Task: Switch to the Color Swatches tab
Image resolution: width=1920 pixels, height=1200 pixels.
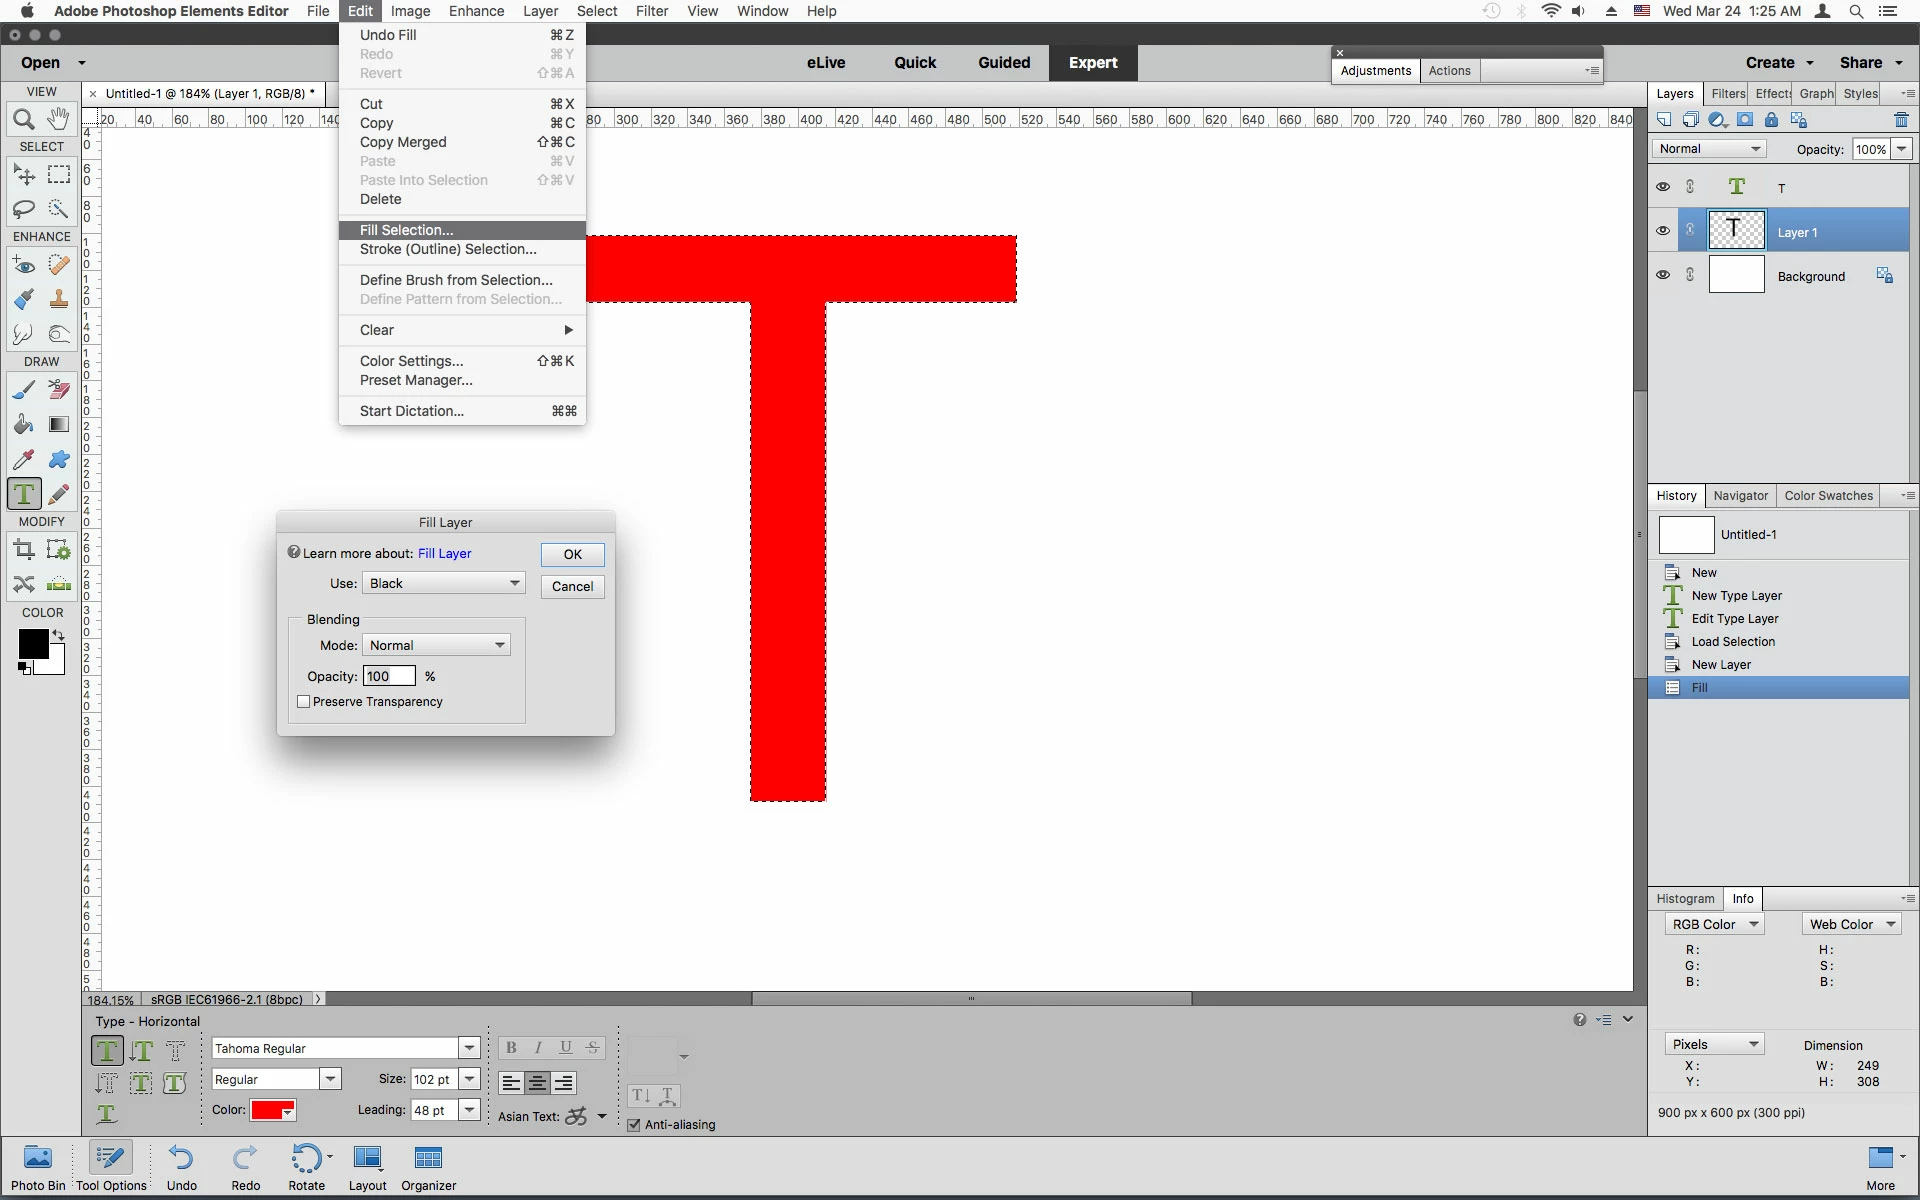Action: click(1828, 496)
